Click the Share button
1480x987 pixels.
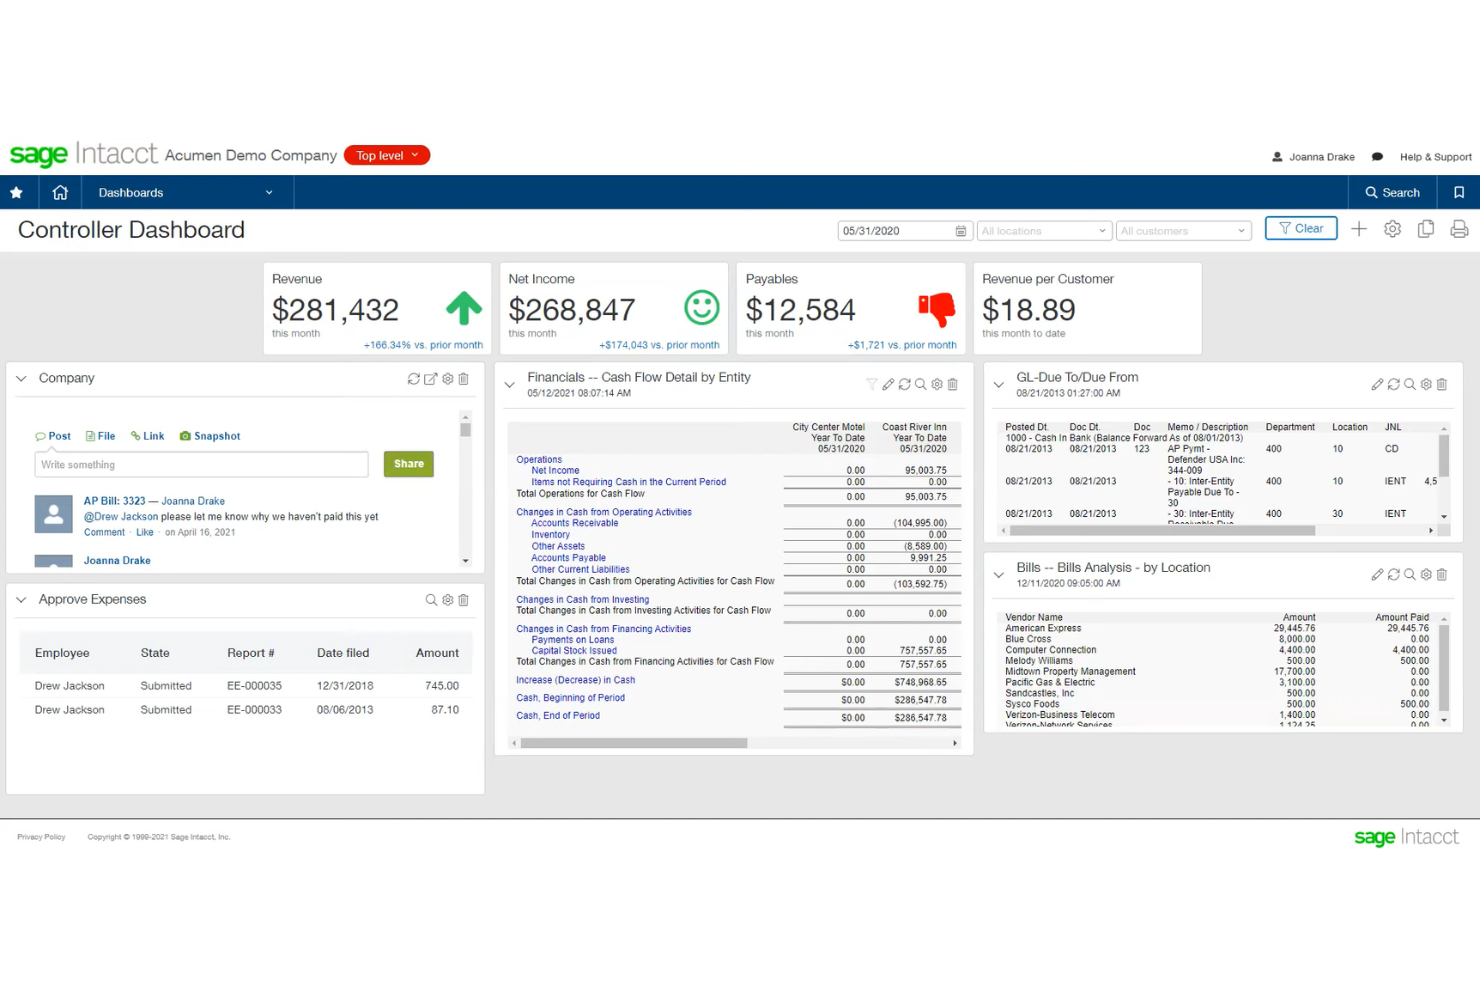(x=408, y=464)
